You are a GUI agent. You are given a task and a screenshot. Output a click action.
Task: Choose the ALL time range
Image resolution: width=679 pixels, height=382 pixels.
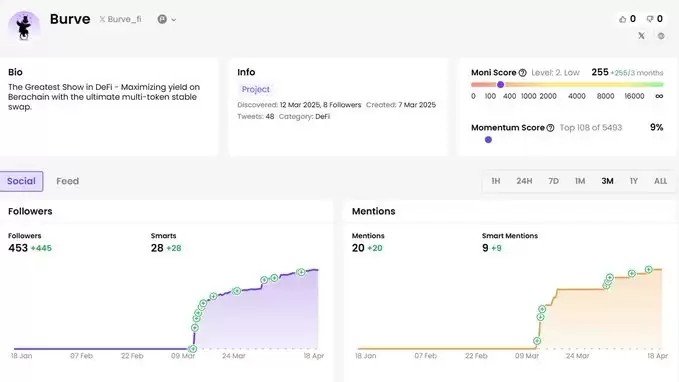coord(660,181)
